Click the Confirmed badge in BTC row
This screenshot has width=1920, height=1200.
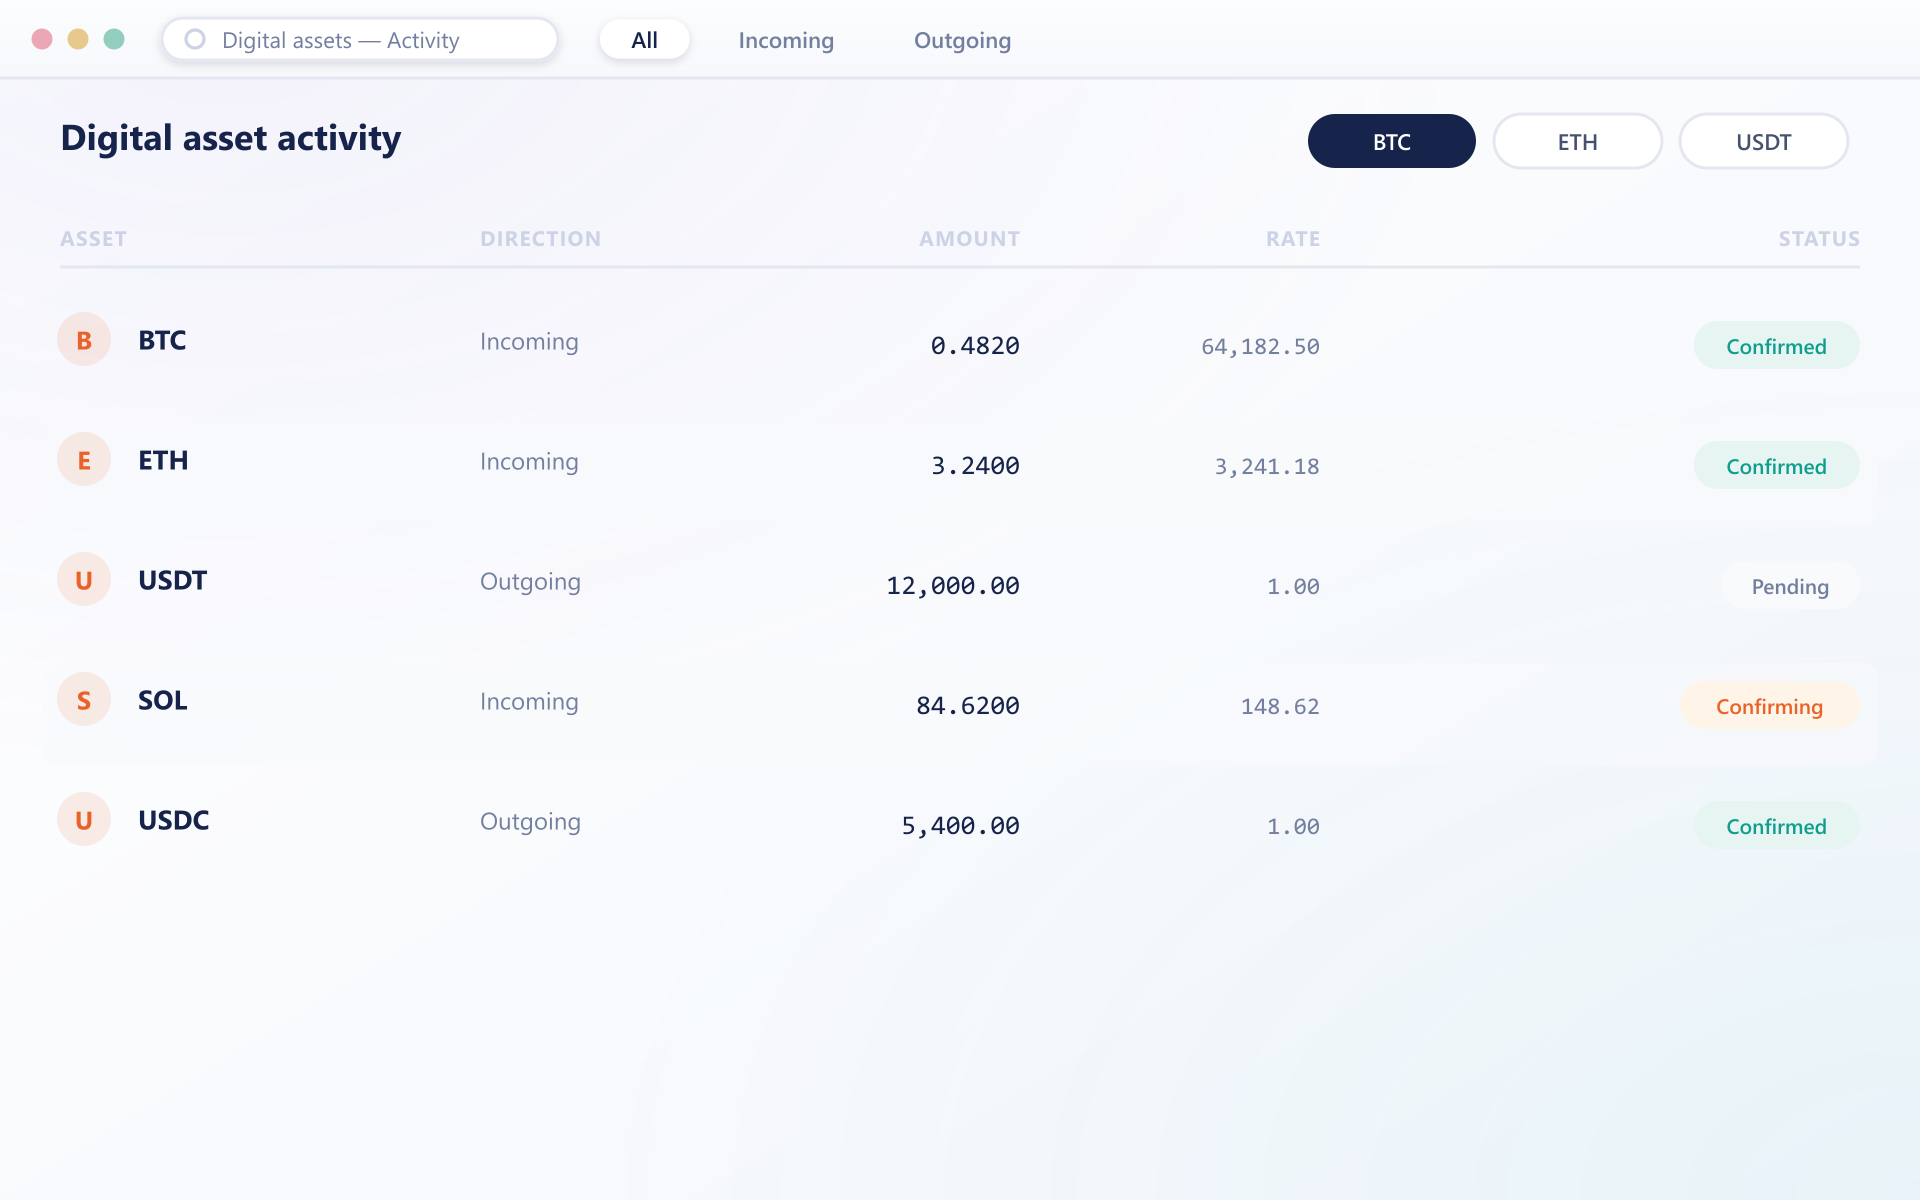[x=1776, y=346]
